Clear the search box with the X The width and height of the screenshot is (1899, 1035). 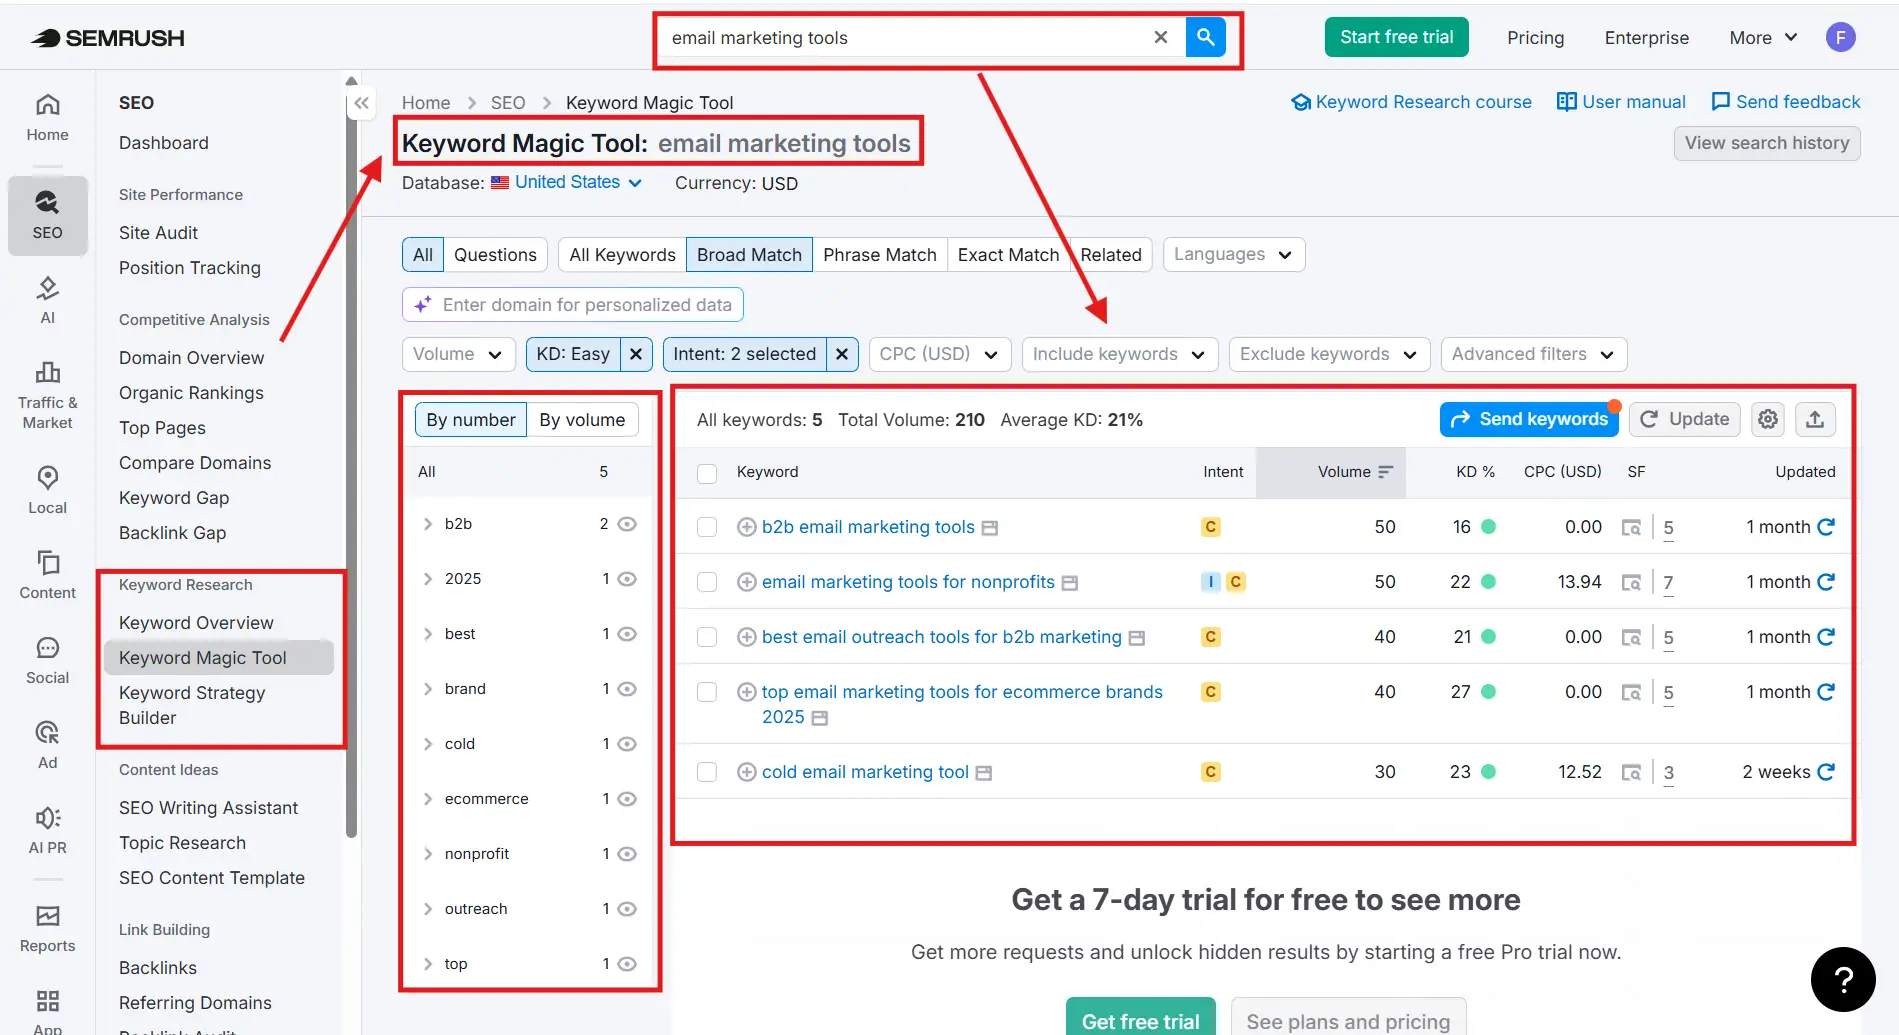tap(1161, 37)
